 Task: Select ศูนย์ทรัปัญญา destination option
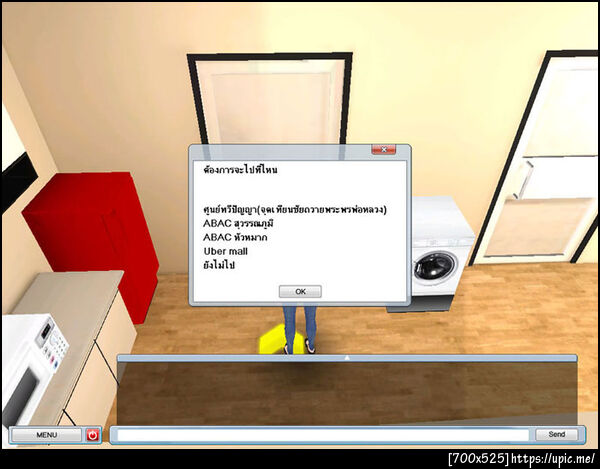click(x=295, y=210)
